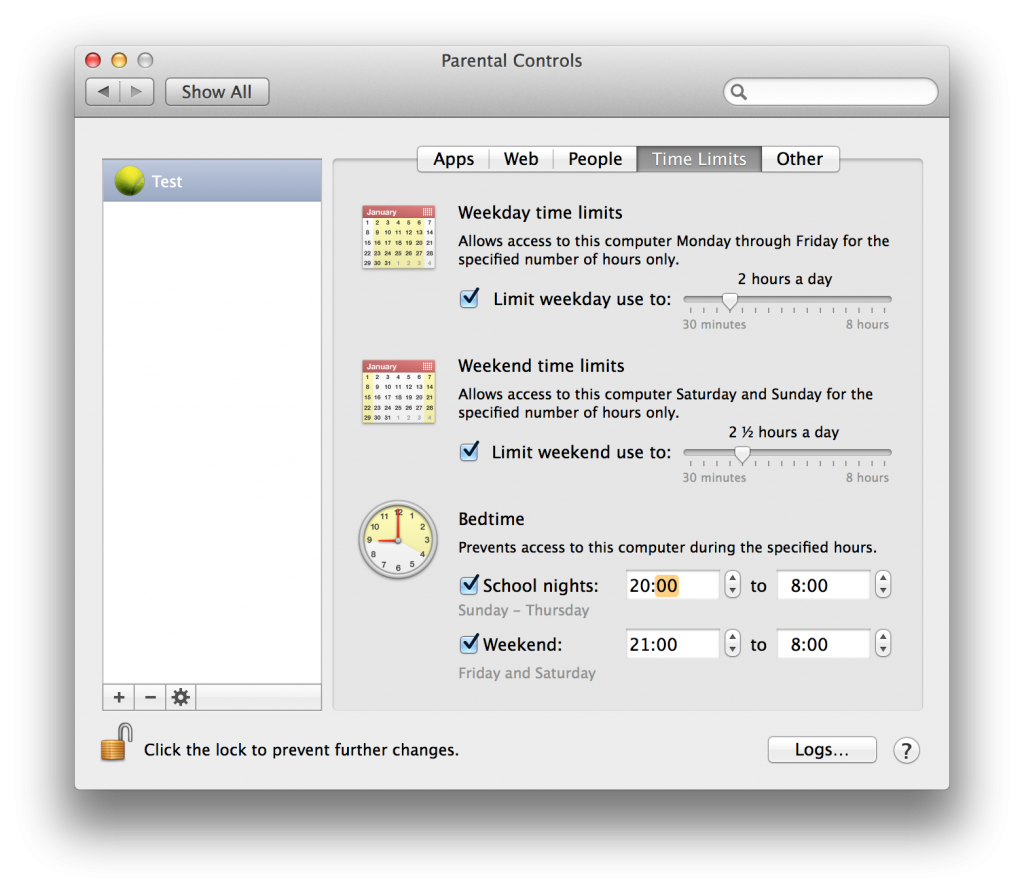Switch to the Web tab
The height and width of the screenshot is (893, 1024).
(x=521, y=159)
